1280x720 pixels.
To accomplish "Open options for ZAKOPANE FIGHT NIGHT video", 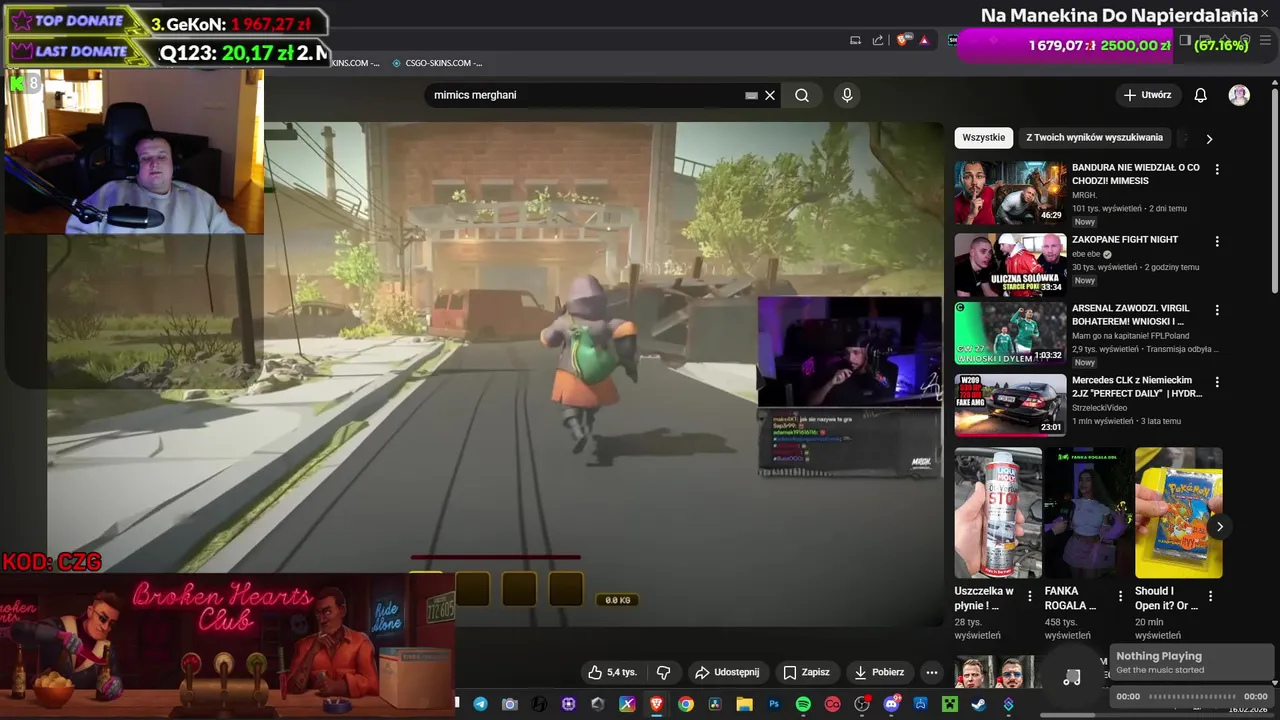I will (1217, 242).
